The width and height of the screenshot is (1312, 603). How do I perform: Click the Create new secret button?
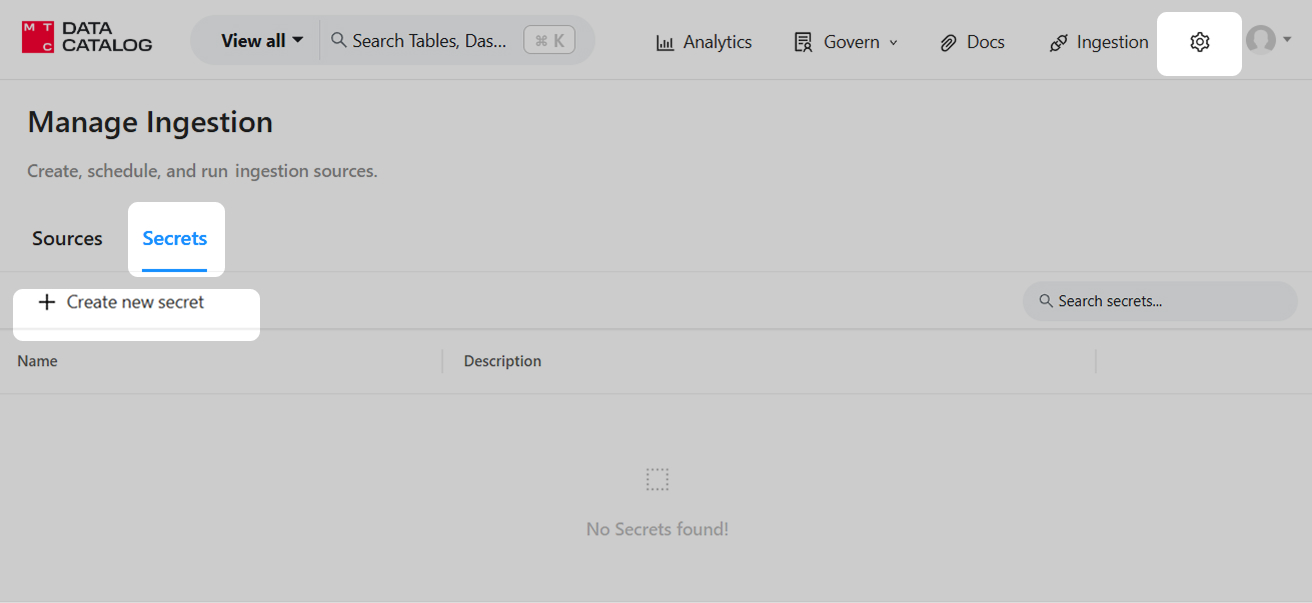[x=135, y=302]
